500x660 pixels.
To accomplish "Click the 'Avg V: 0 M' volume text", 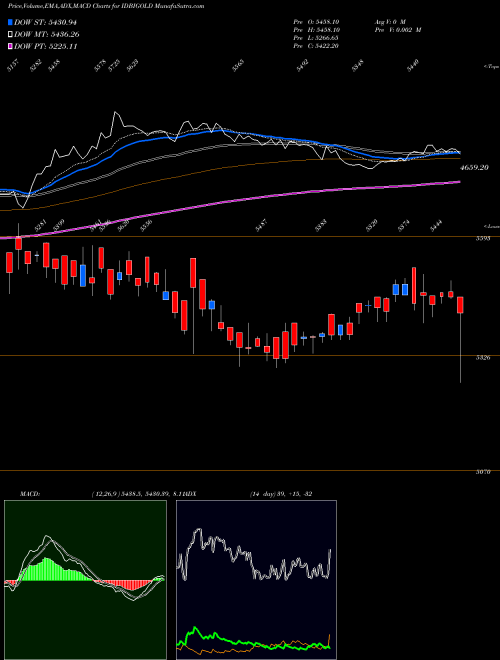I will [x=389, y=22].
